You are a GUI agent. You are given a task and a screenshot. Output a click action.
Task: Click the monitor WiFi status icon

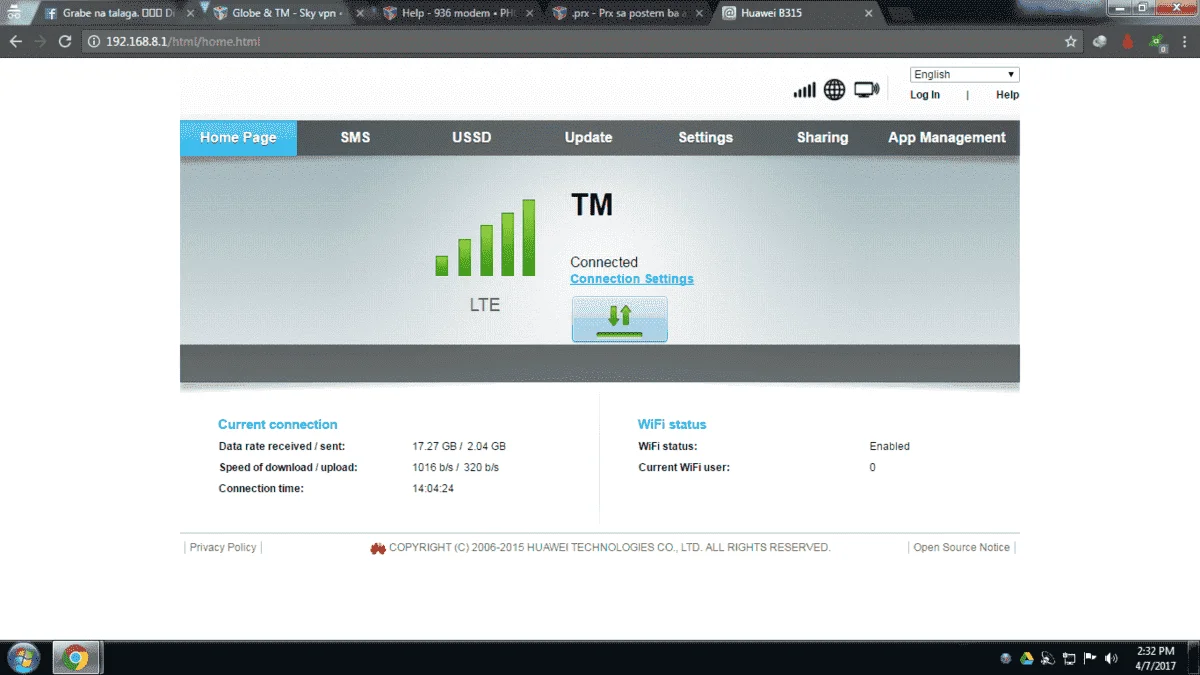click(x=866, y=90)
